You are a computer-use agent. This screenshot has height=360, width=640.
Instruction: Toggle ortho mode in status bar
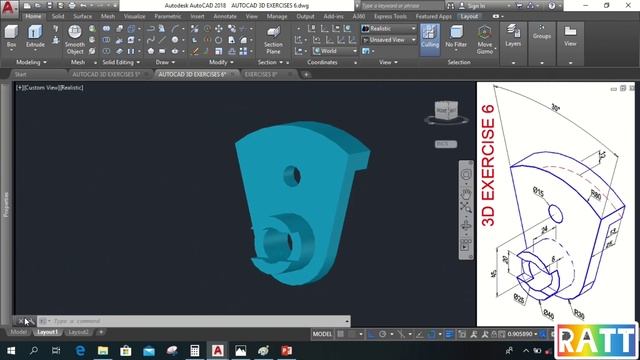(x=371, y=334)
